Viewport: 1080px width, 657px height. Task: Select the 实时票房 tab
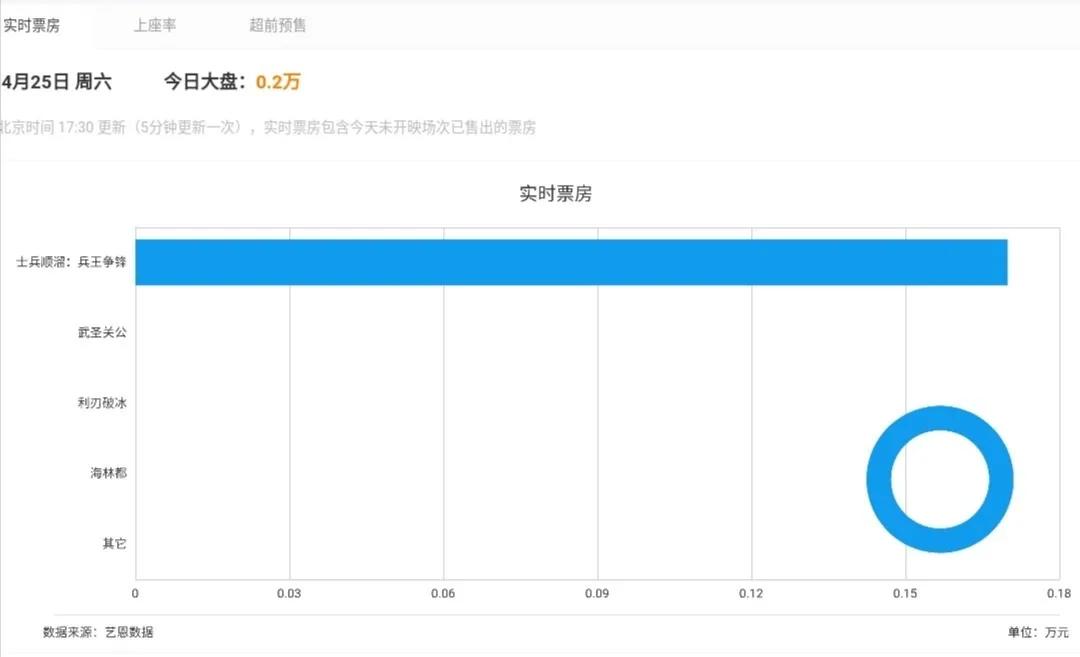32,26
